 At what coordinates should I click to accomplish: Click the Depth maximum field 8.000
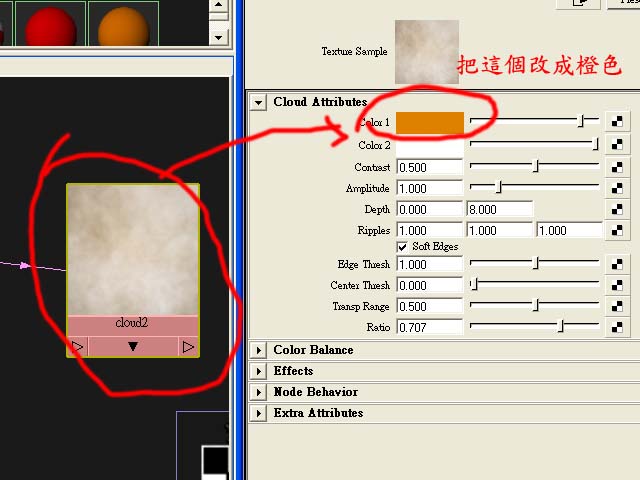500,209
